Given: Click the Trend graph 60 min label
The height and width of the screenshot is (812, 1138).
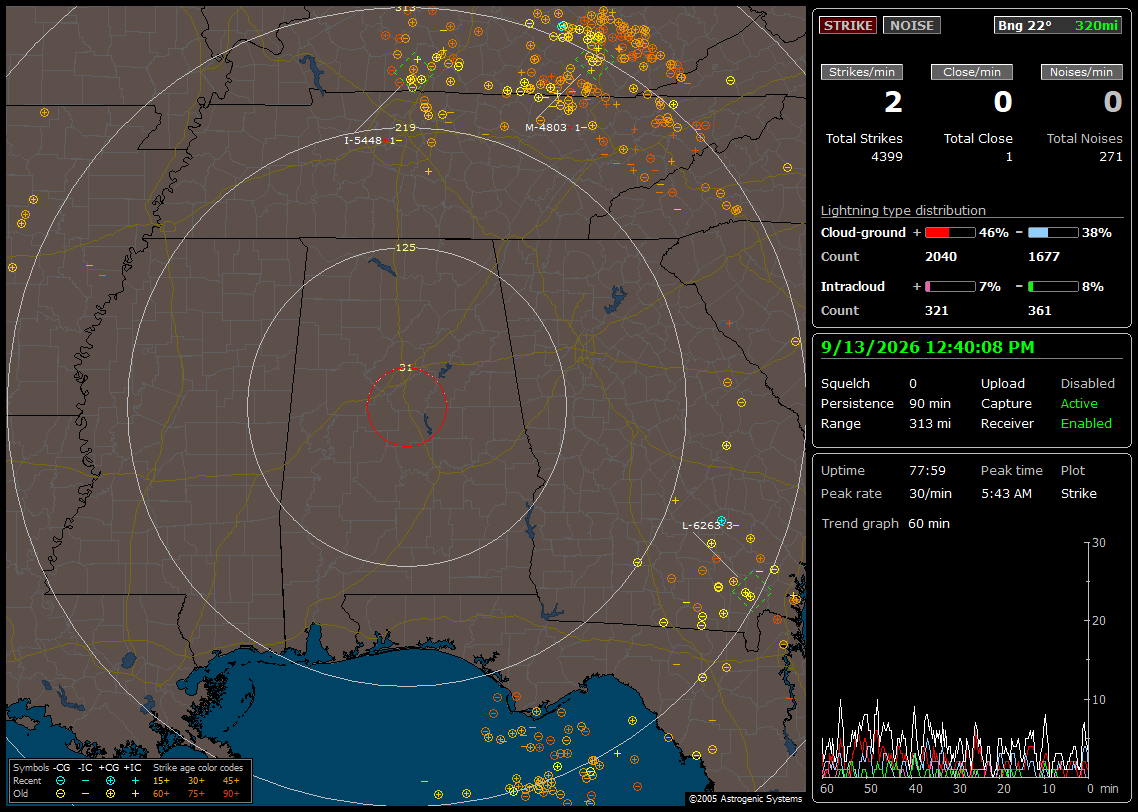Looking at the screenshot, I should click(x=885, y=523).
